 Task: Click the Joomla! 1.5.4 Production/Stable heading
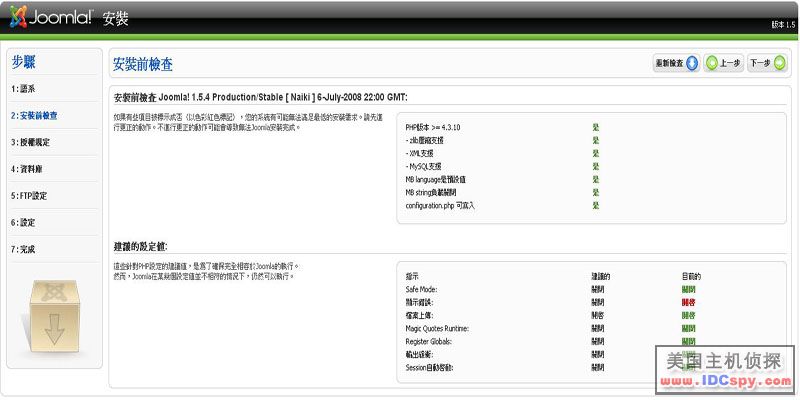point(260,97)
